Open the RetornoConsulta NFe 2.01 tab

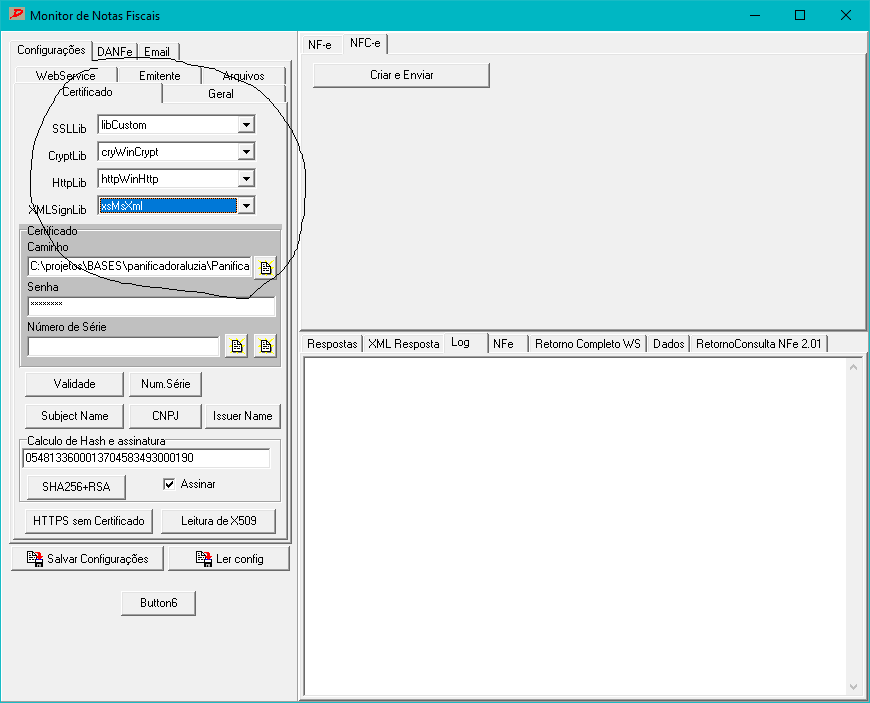click(x=758, y=344)
